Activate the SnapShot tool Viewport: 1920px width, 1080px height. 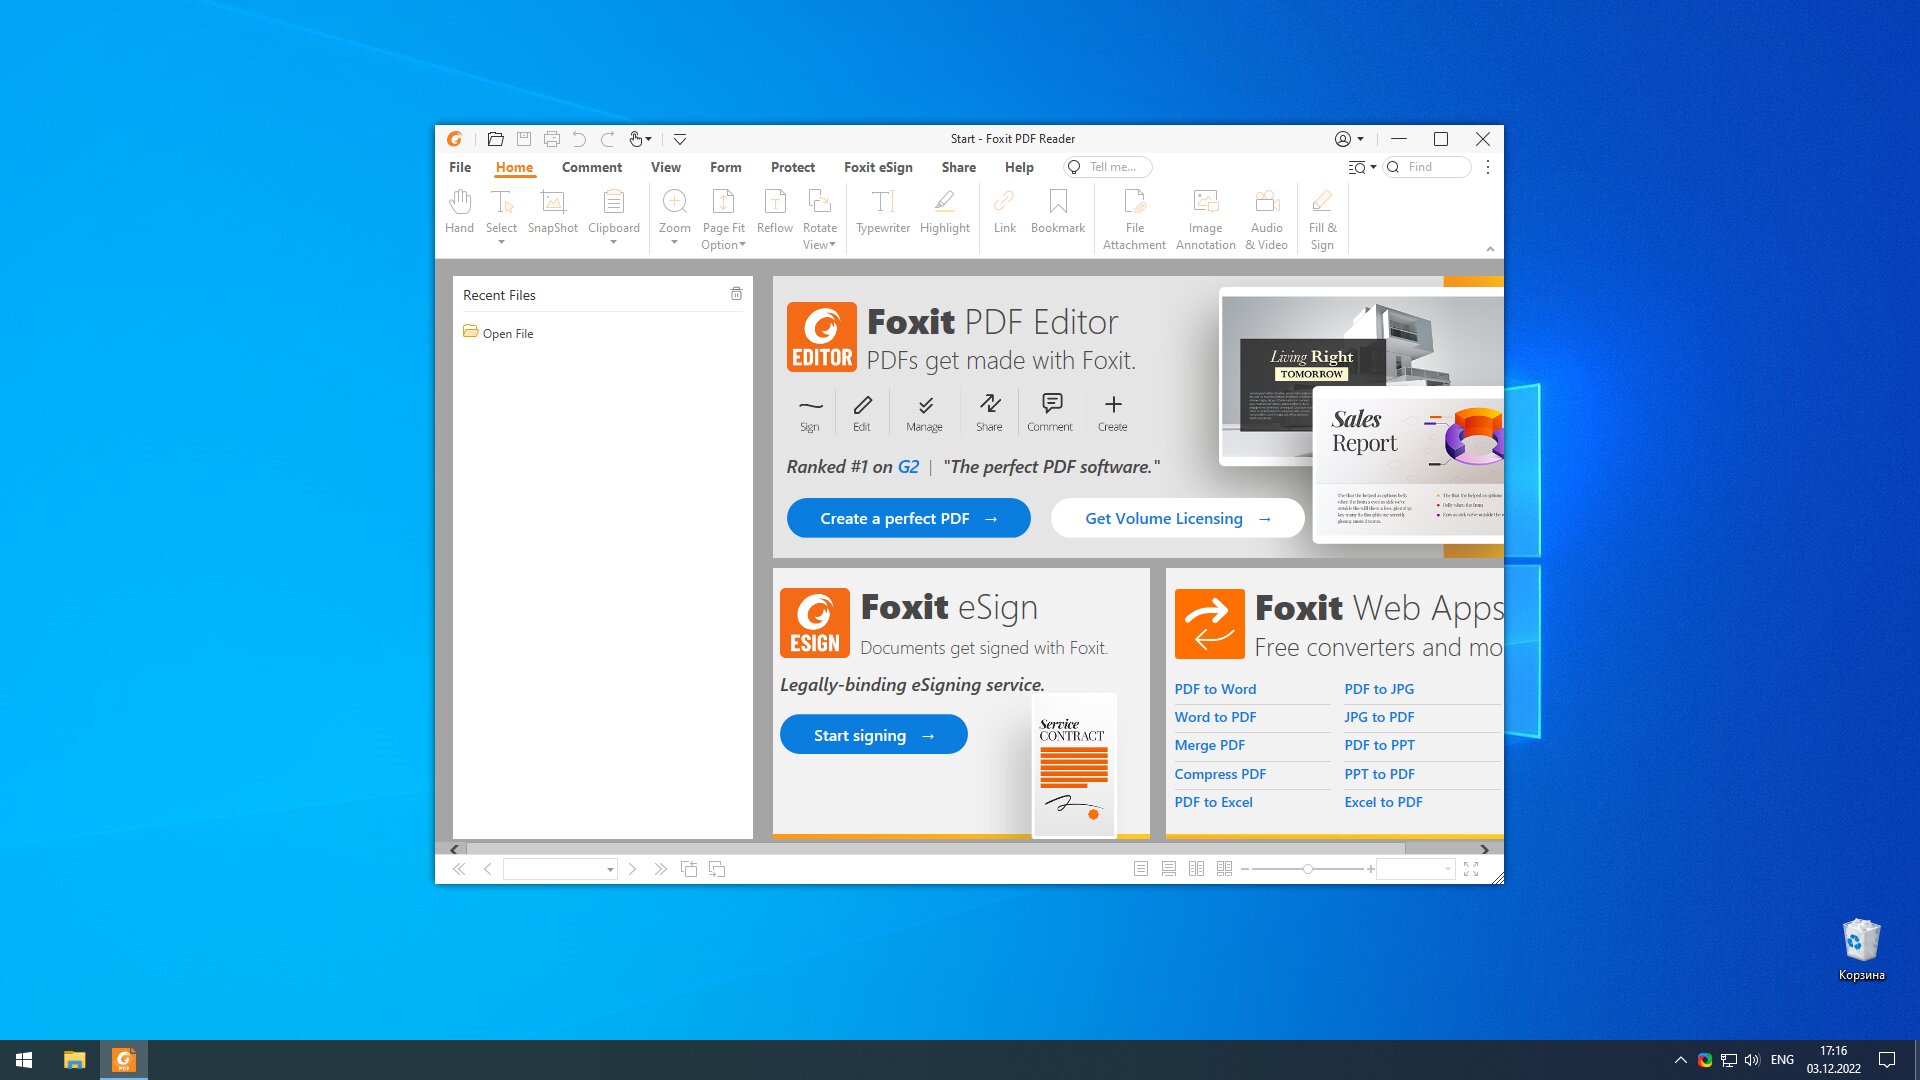(552, 212)
